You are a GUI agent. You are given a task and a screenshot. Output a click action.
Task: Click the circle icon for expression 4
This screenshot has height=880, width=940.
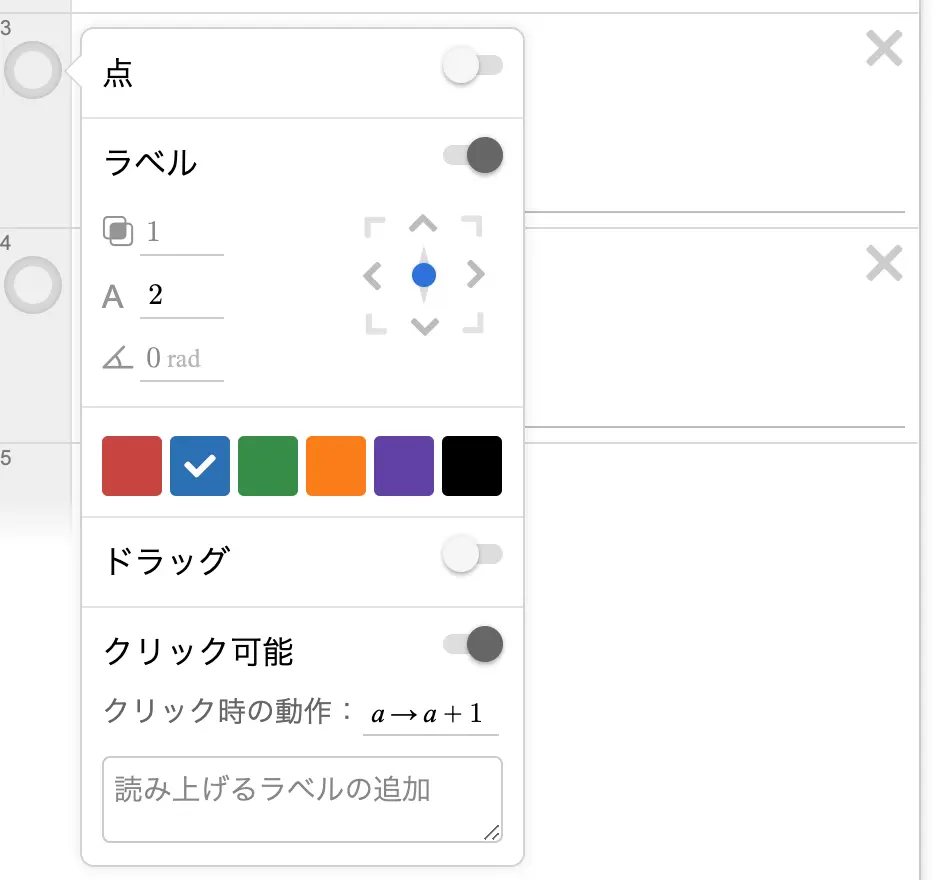click(x=33, y=284)
